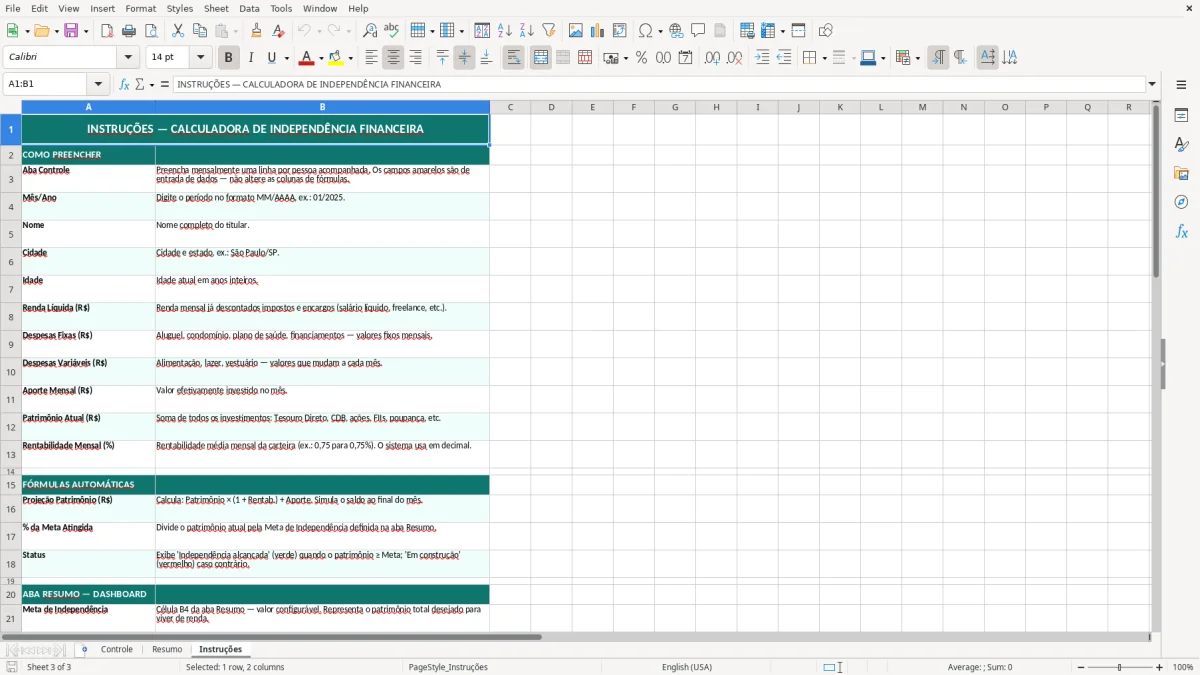Export directly as PDF
The image size is (1200, 675).
[x=107, y=31]
